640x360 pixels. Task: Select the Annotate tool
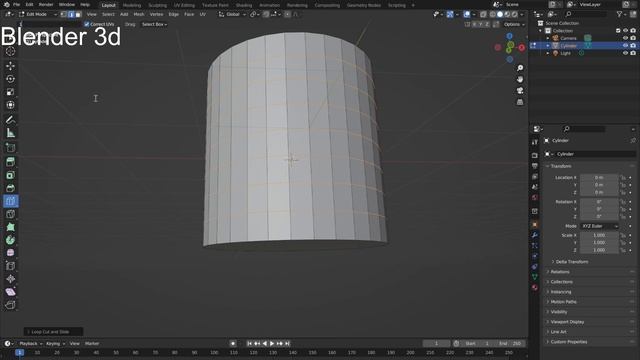tap(11, 120)
